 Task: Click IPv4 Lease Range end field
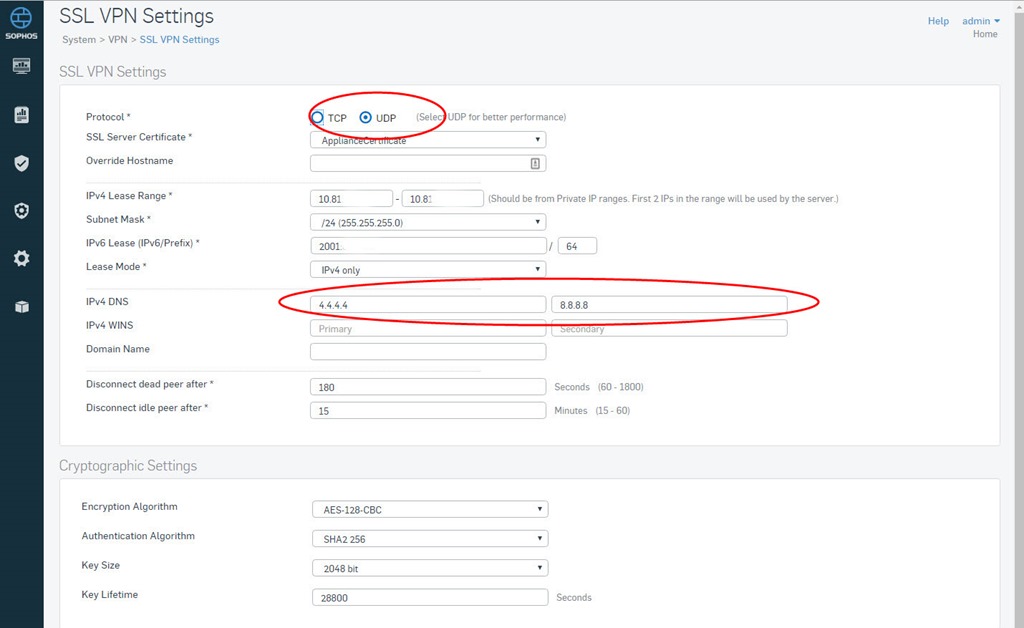coord(442,198)
